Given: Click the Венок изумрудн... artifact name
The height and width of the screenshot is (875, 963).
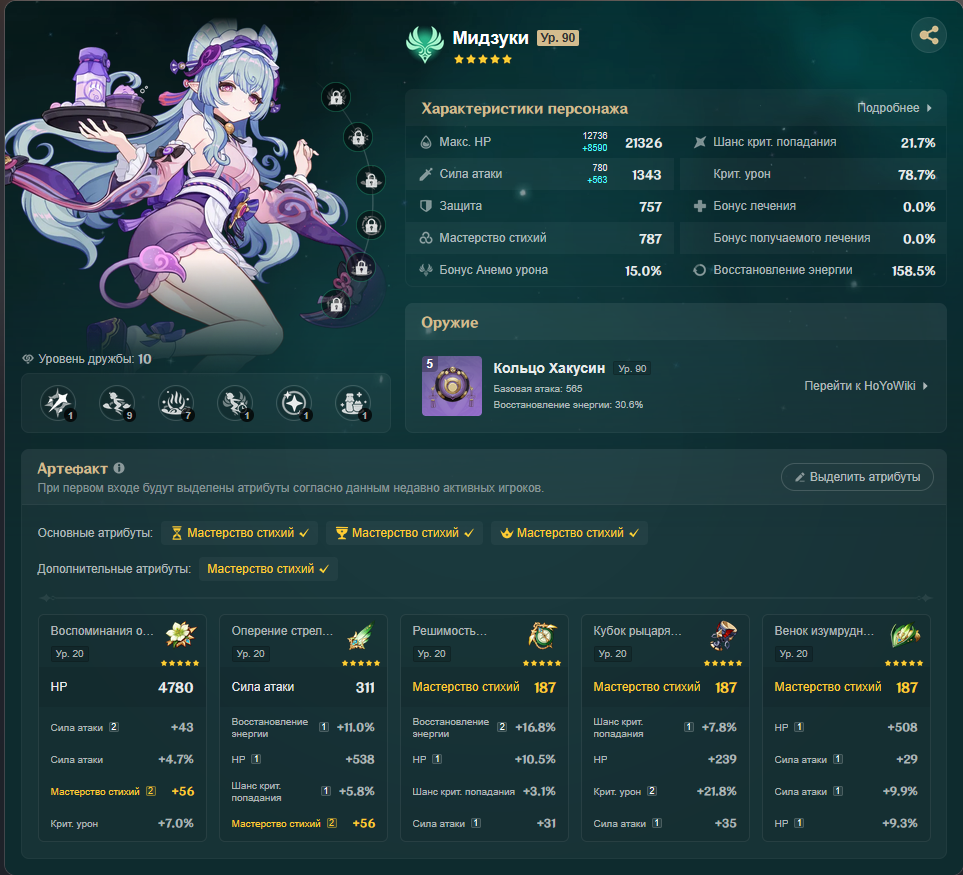Looking at the screenshot, I should 824,631.
